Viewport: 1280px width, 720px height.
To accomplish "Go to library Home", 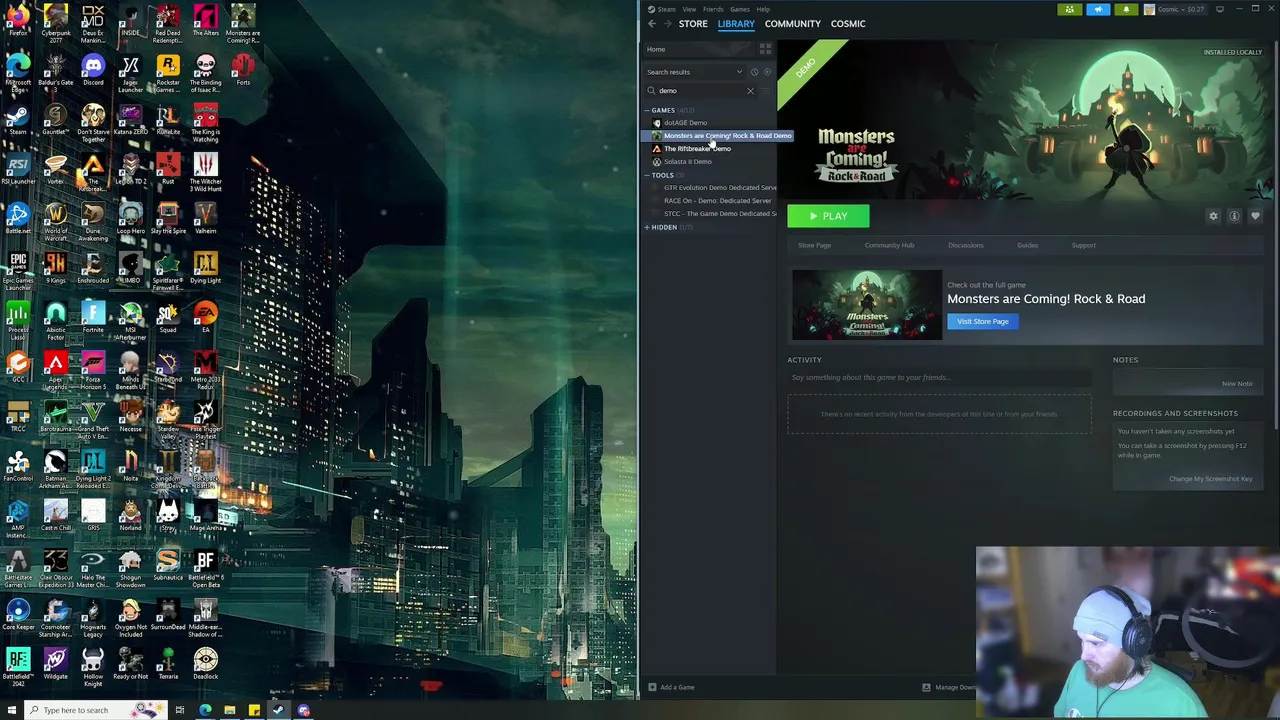I will [x=656, y=49].
